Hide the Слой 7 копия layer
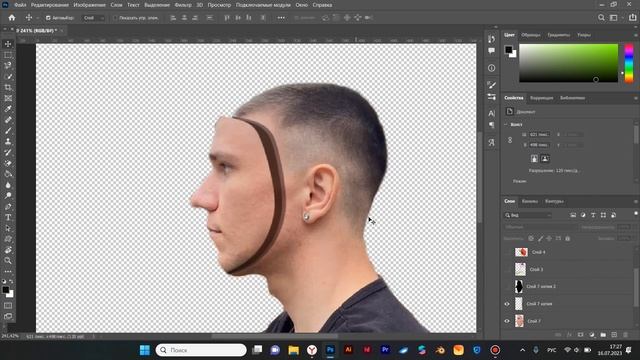Viewport: 640px width, 360px height. click(507, 304)
